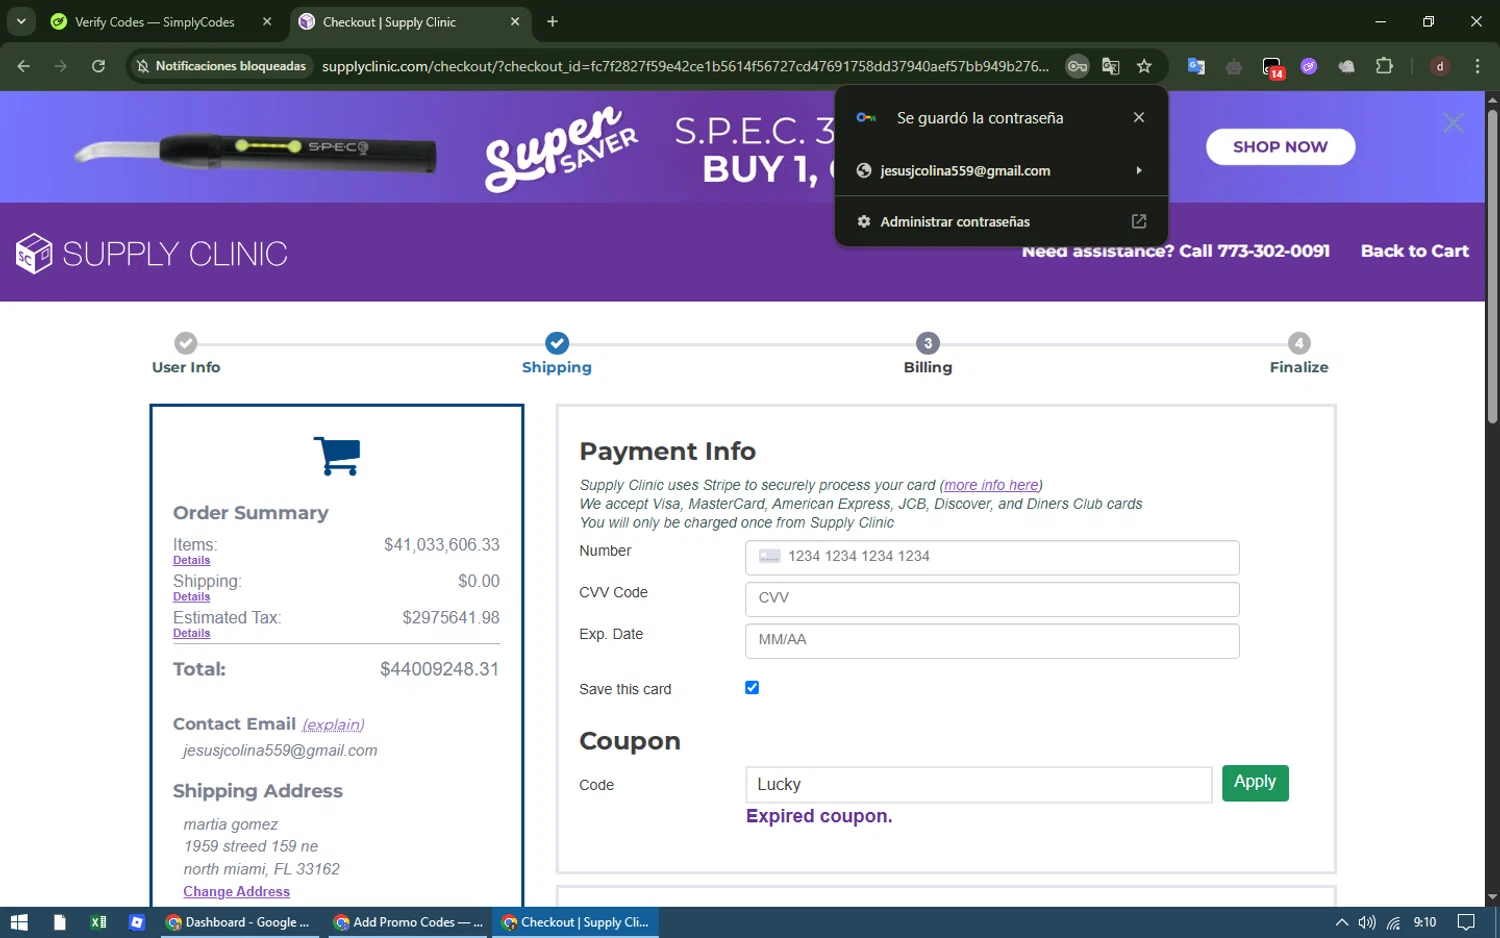This screenshot has width=1500, height=938.
Task: Open the Excel taskbar app
Action: (x=98, y=922)
